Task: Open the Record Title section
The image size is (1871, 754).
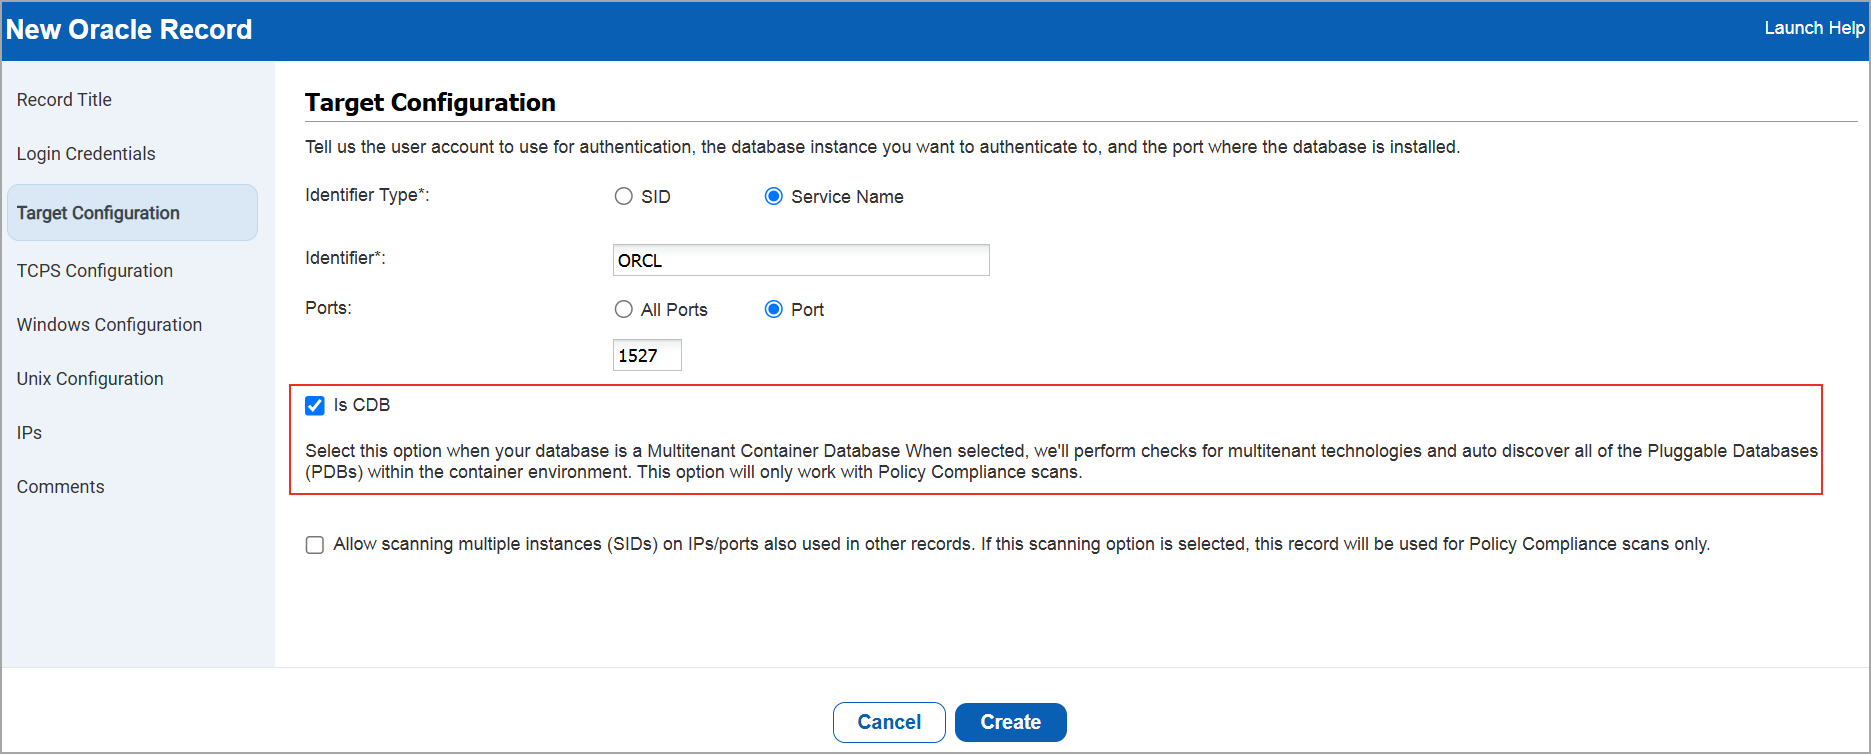Action: [x=64, y=100]
